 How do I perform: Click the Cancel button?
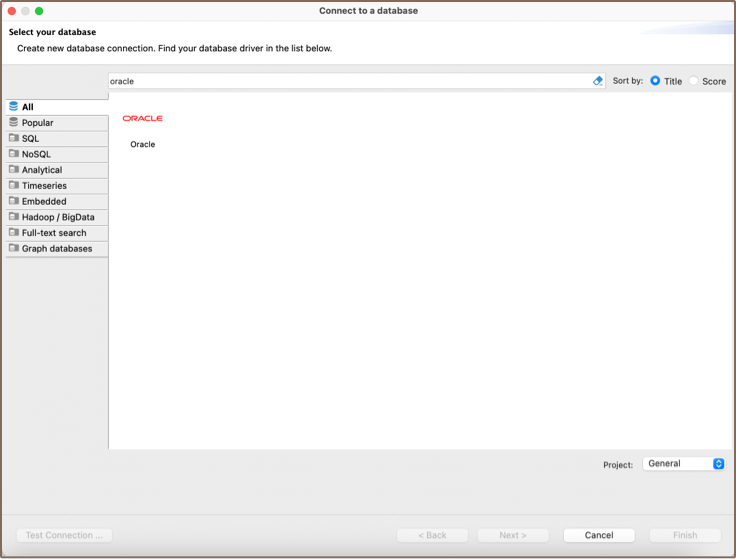click(x=599, y=535)
